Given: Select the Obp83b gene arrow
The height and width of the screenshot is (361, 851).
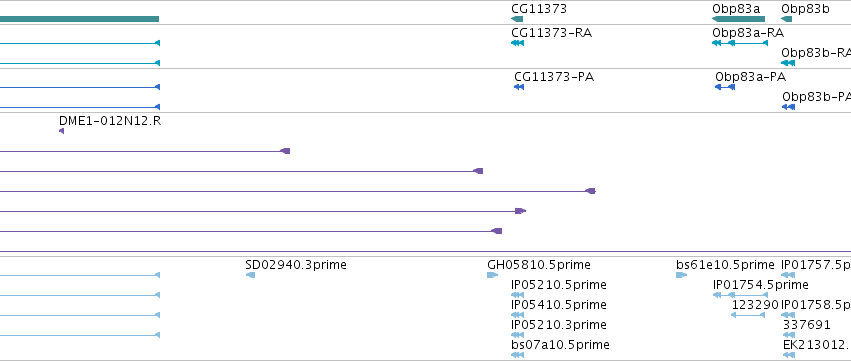Looking at the screenshot, I should click(786, 19).
